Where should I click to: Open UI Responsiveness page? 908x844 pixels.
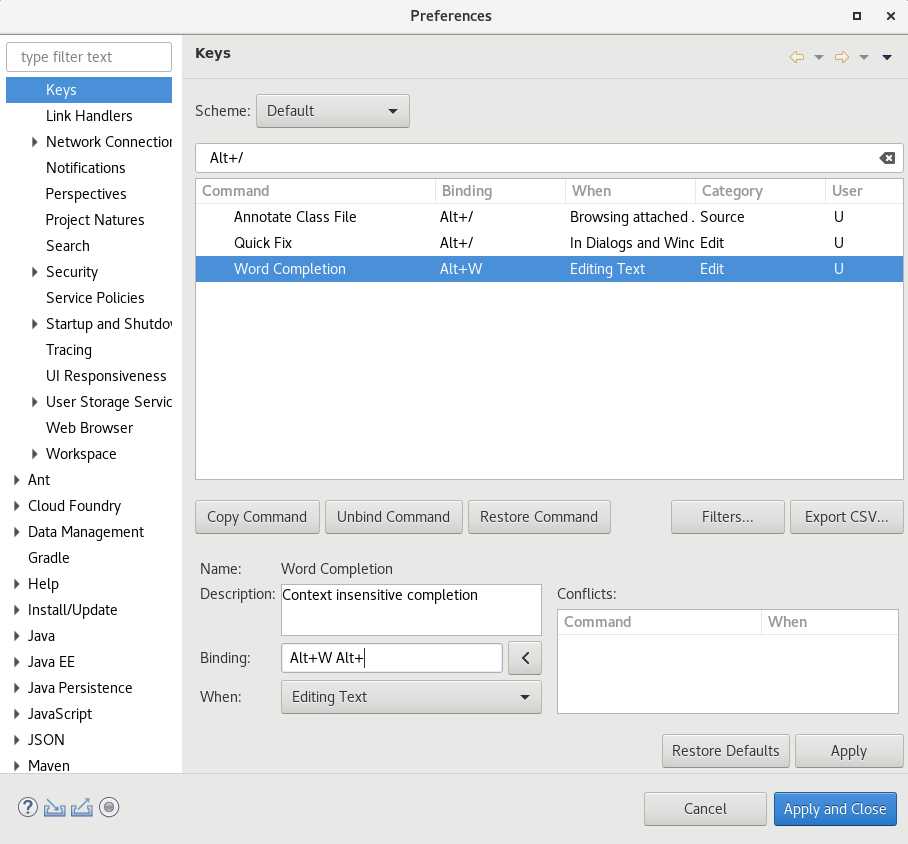pos(106,376)
